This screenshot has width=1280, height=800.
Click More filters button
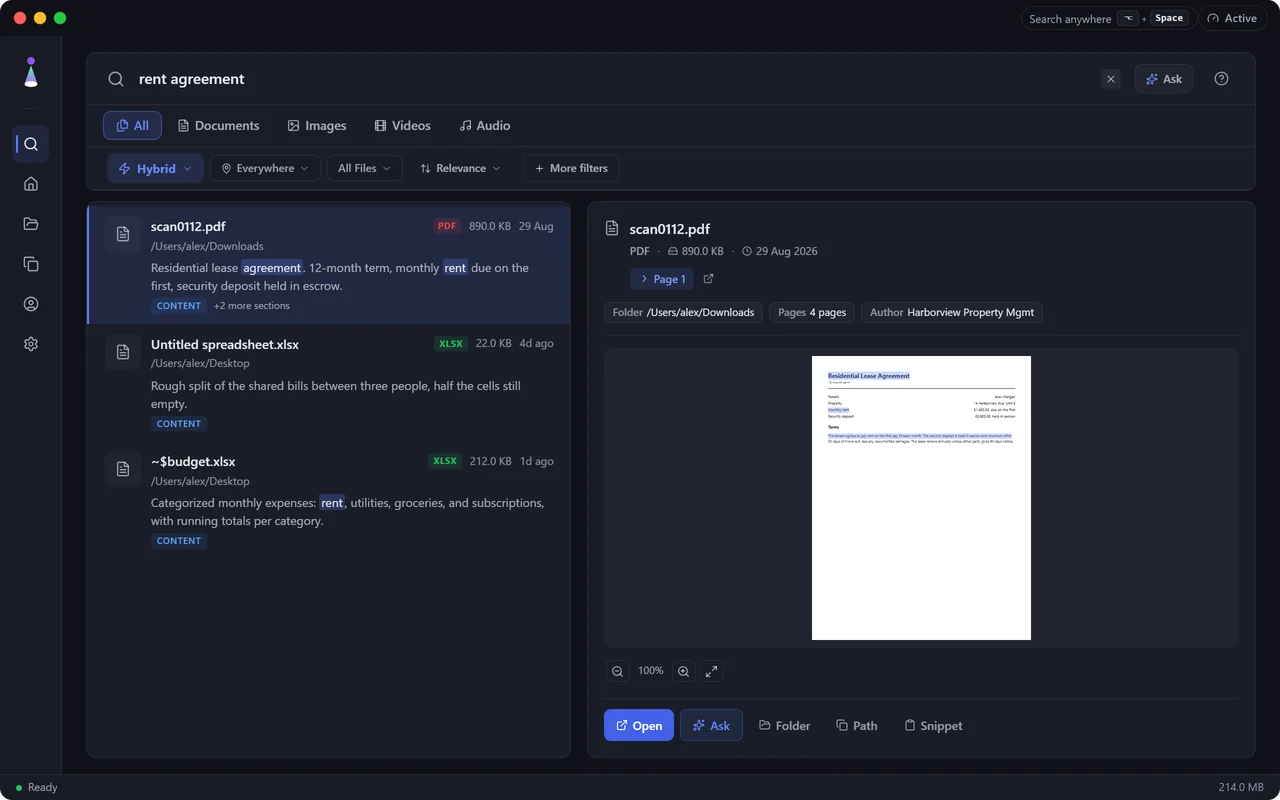(x=571, y=168)
